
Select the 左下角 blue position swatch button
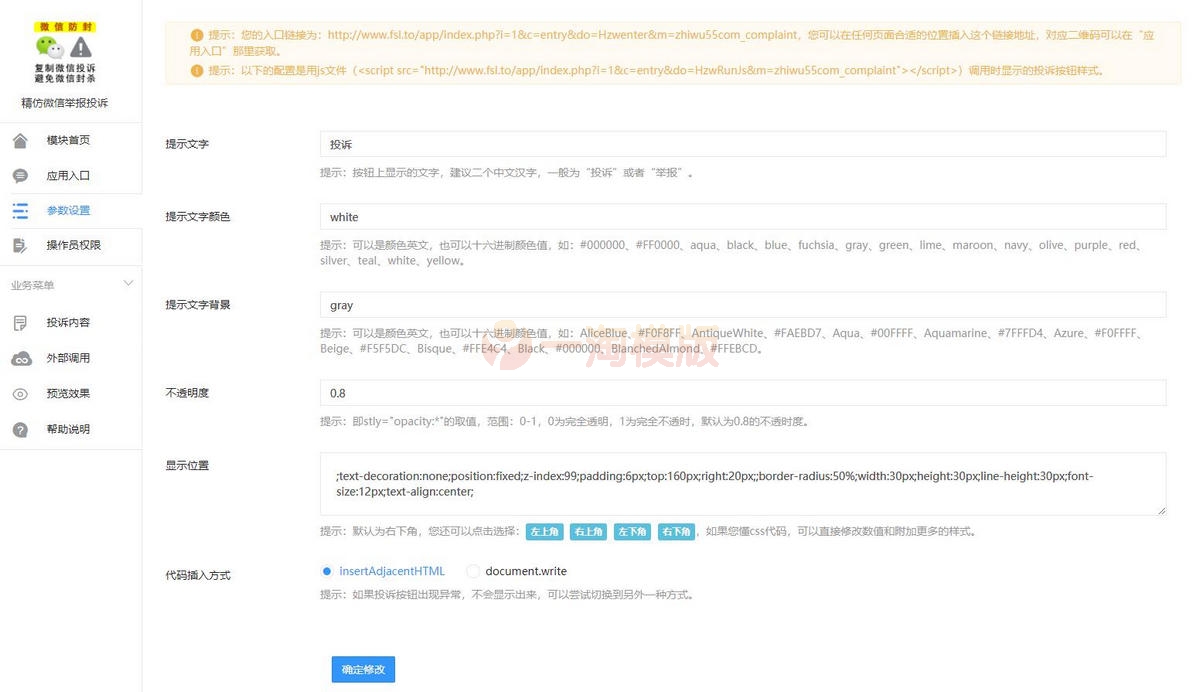coord(632,532)
